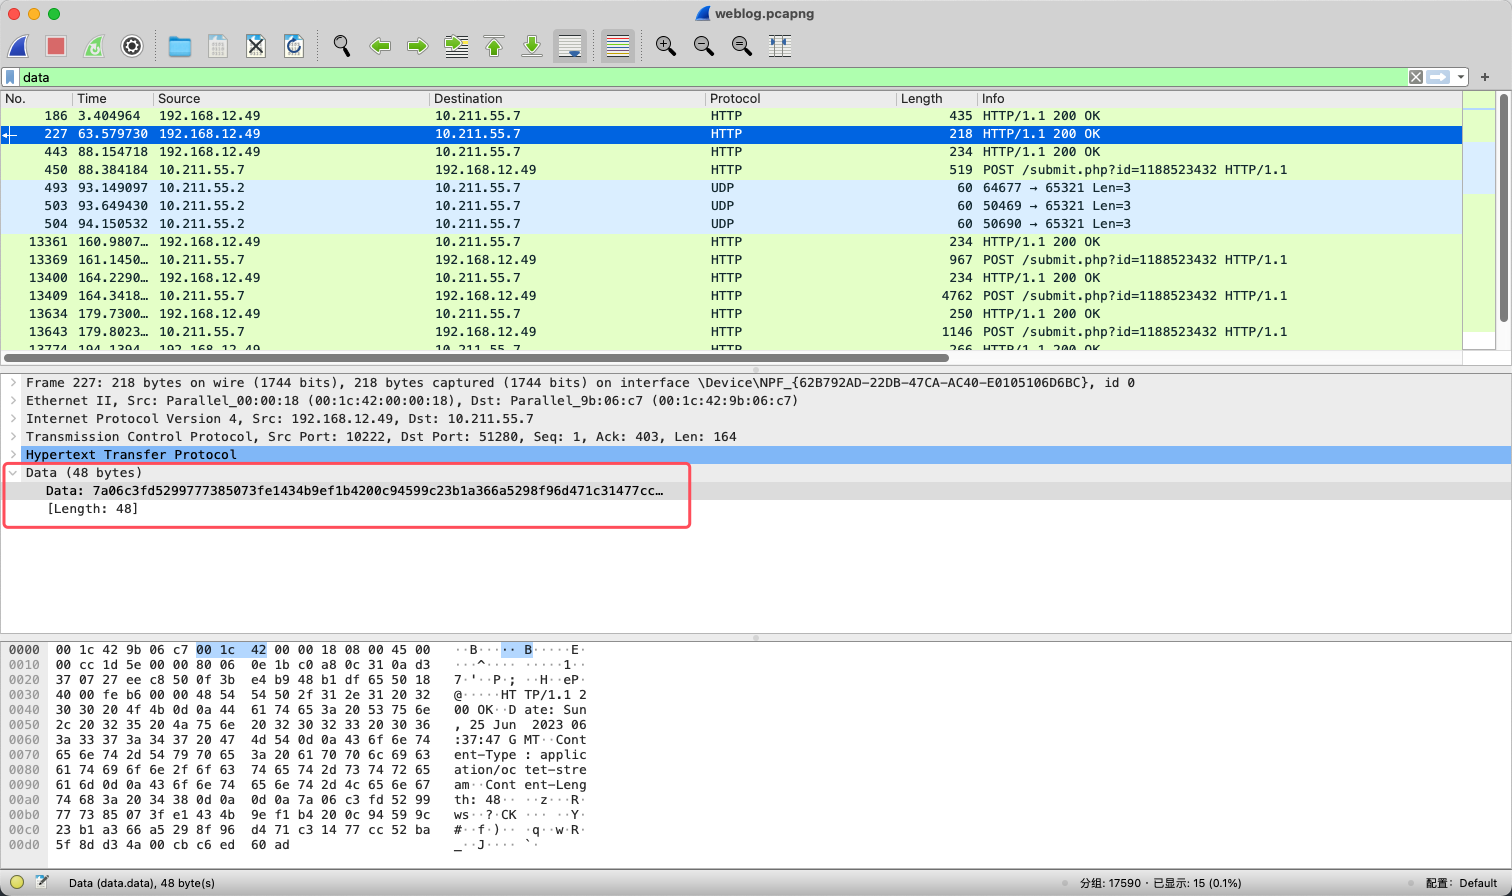
Task: Apply the display filter arrow button
Action: click(x=1438, y=77)
